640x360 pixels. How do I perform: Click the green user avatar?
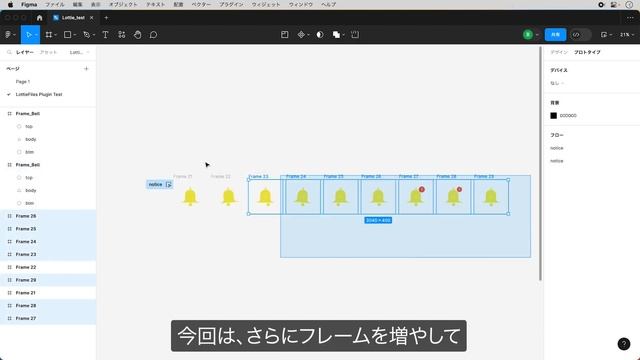pos(528,35)
